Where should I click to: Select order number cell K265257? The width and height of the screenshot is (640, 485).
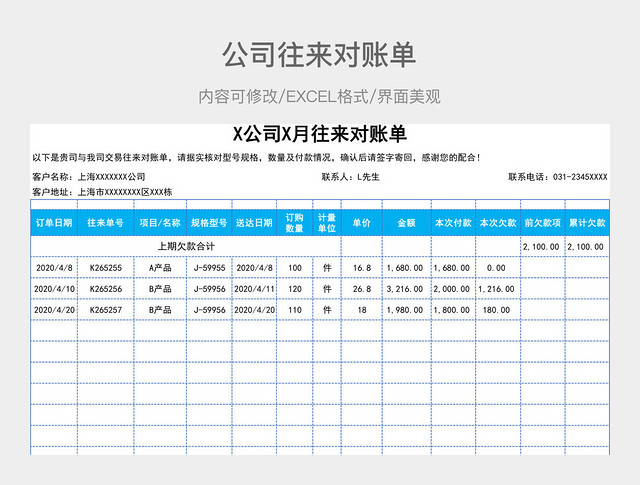tap(106, 310)
